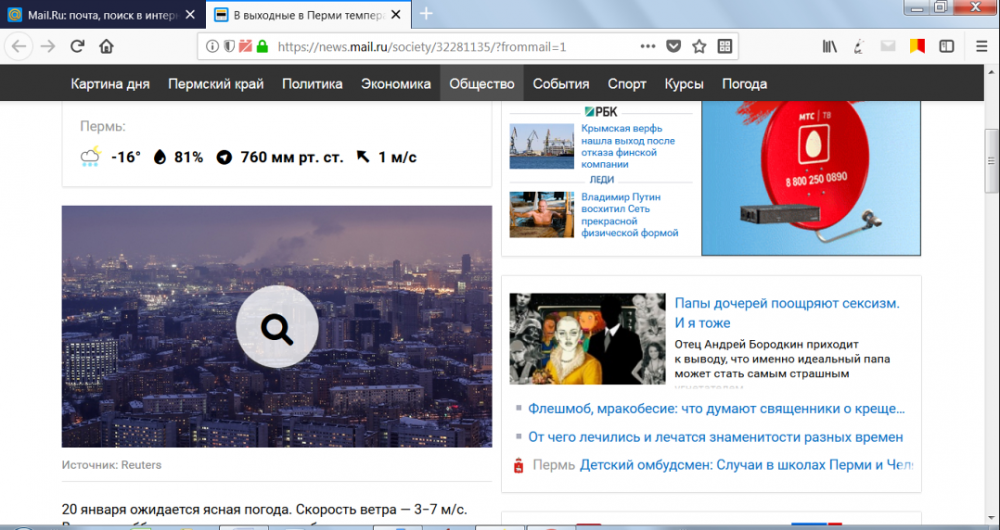Click the back arrow navigation button
Screen dimensions: 1000x530
click(x=20, y=46)
